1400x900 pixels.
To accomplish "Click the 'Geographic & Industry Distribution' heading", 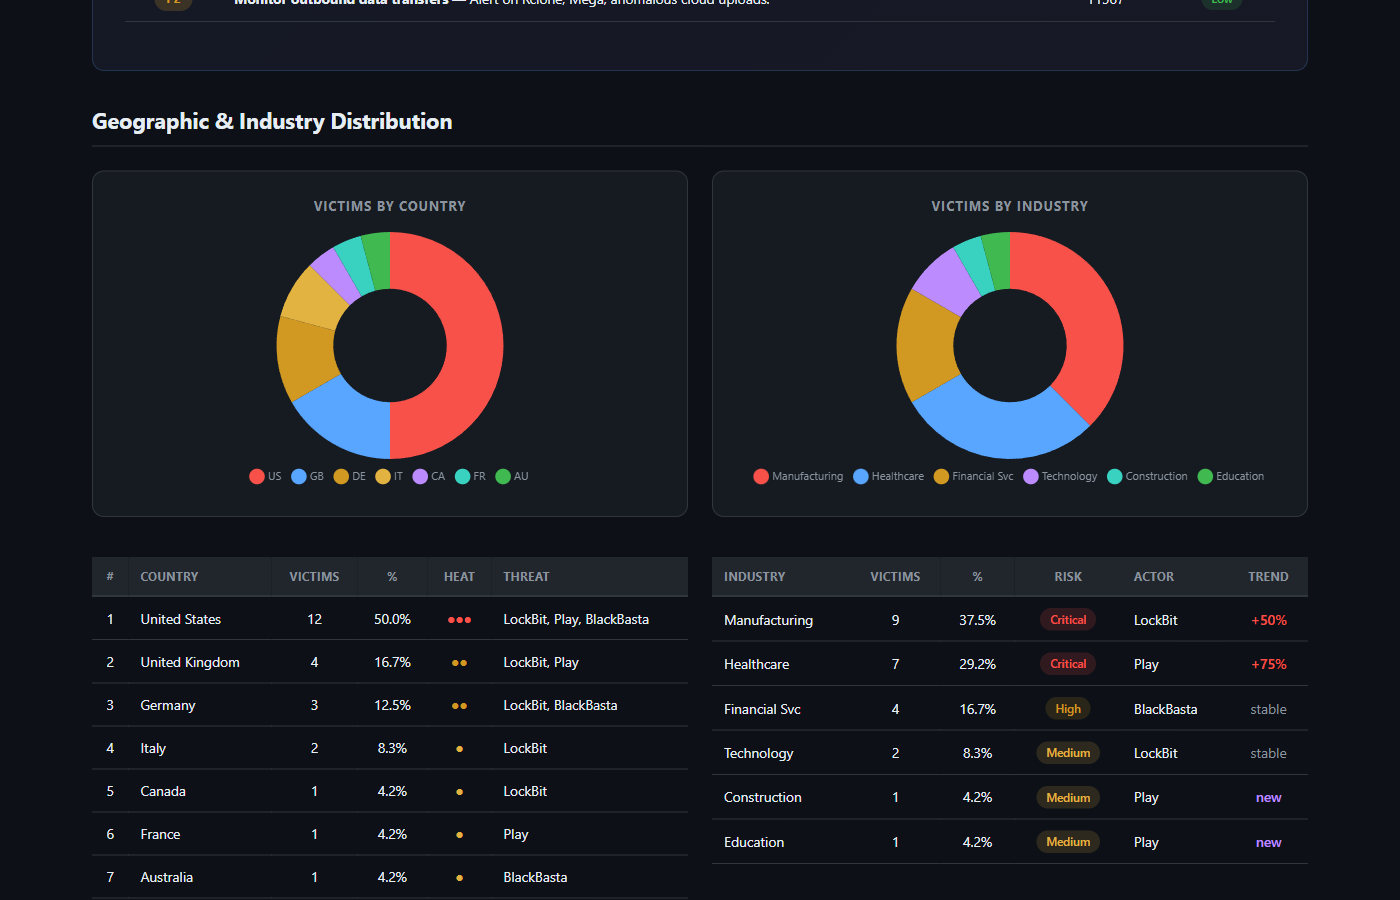I will click(272, 122).
